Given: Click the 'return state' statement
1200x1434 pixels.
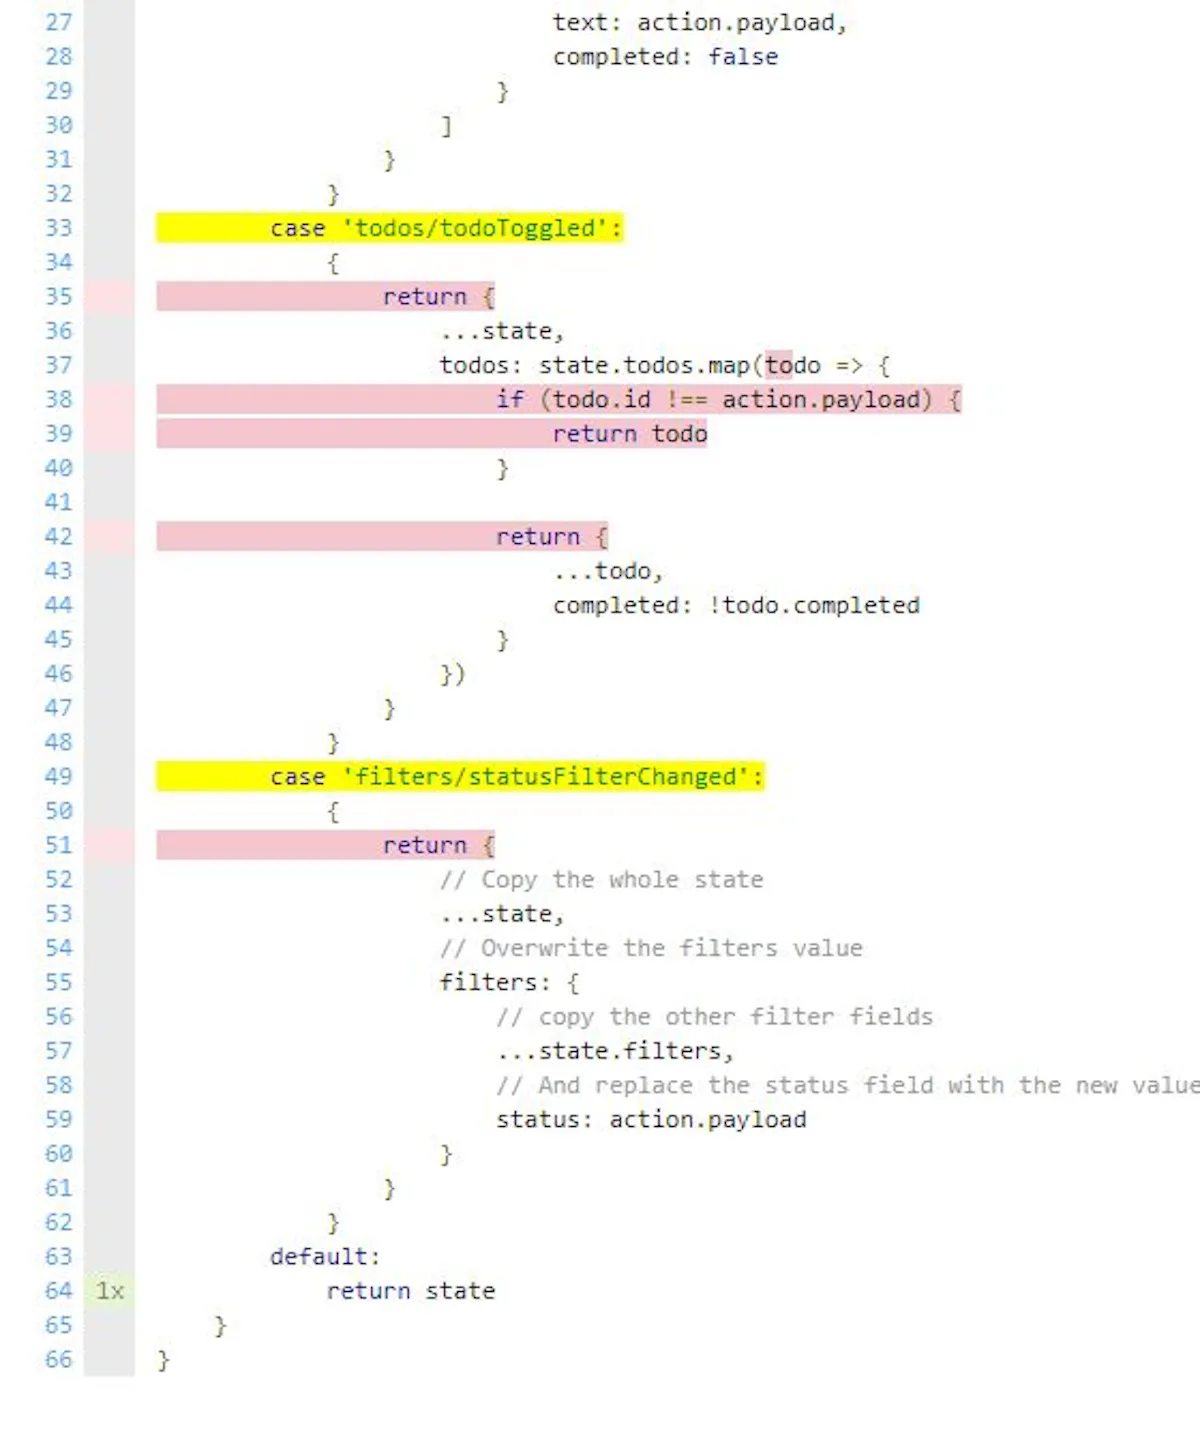Looking at the screenshot, I should pyautogui.click(x=410, y=1291).
